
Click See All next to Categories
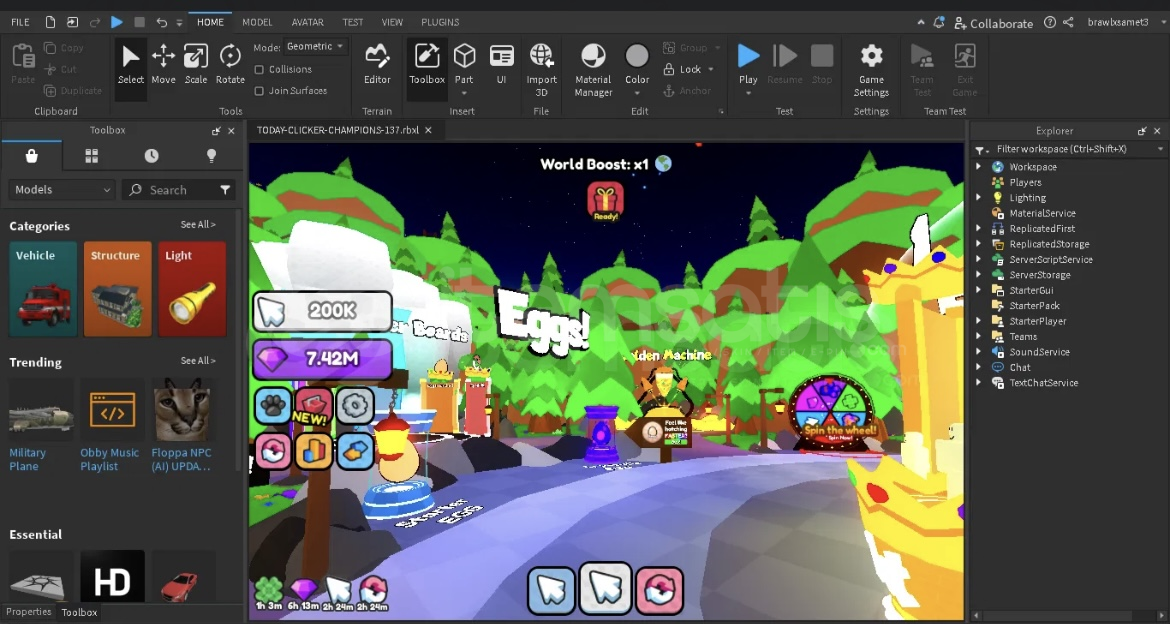pos(198,225)
